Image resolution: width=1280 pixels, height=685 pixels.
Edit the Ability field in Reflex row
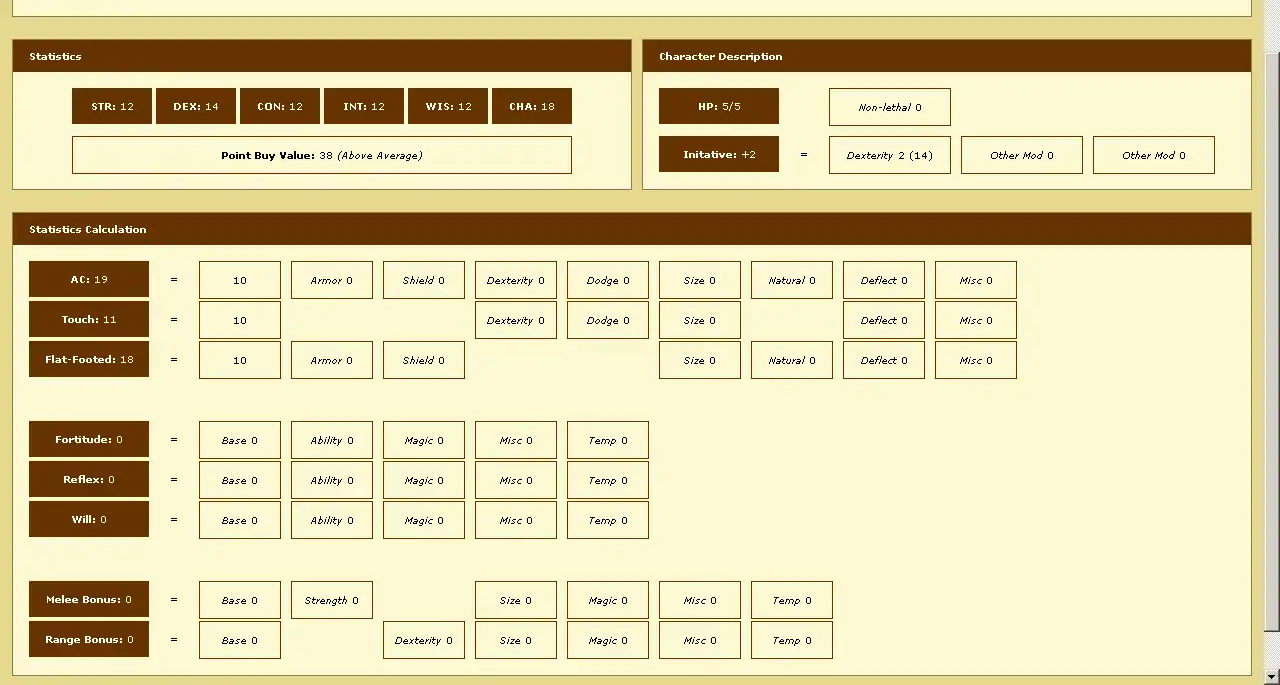pyautogui.click(x=332, y=480)
